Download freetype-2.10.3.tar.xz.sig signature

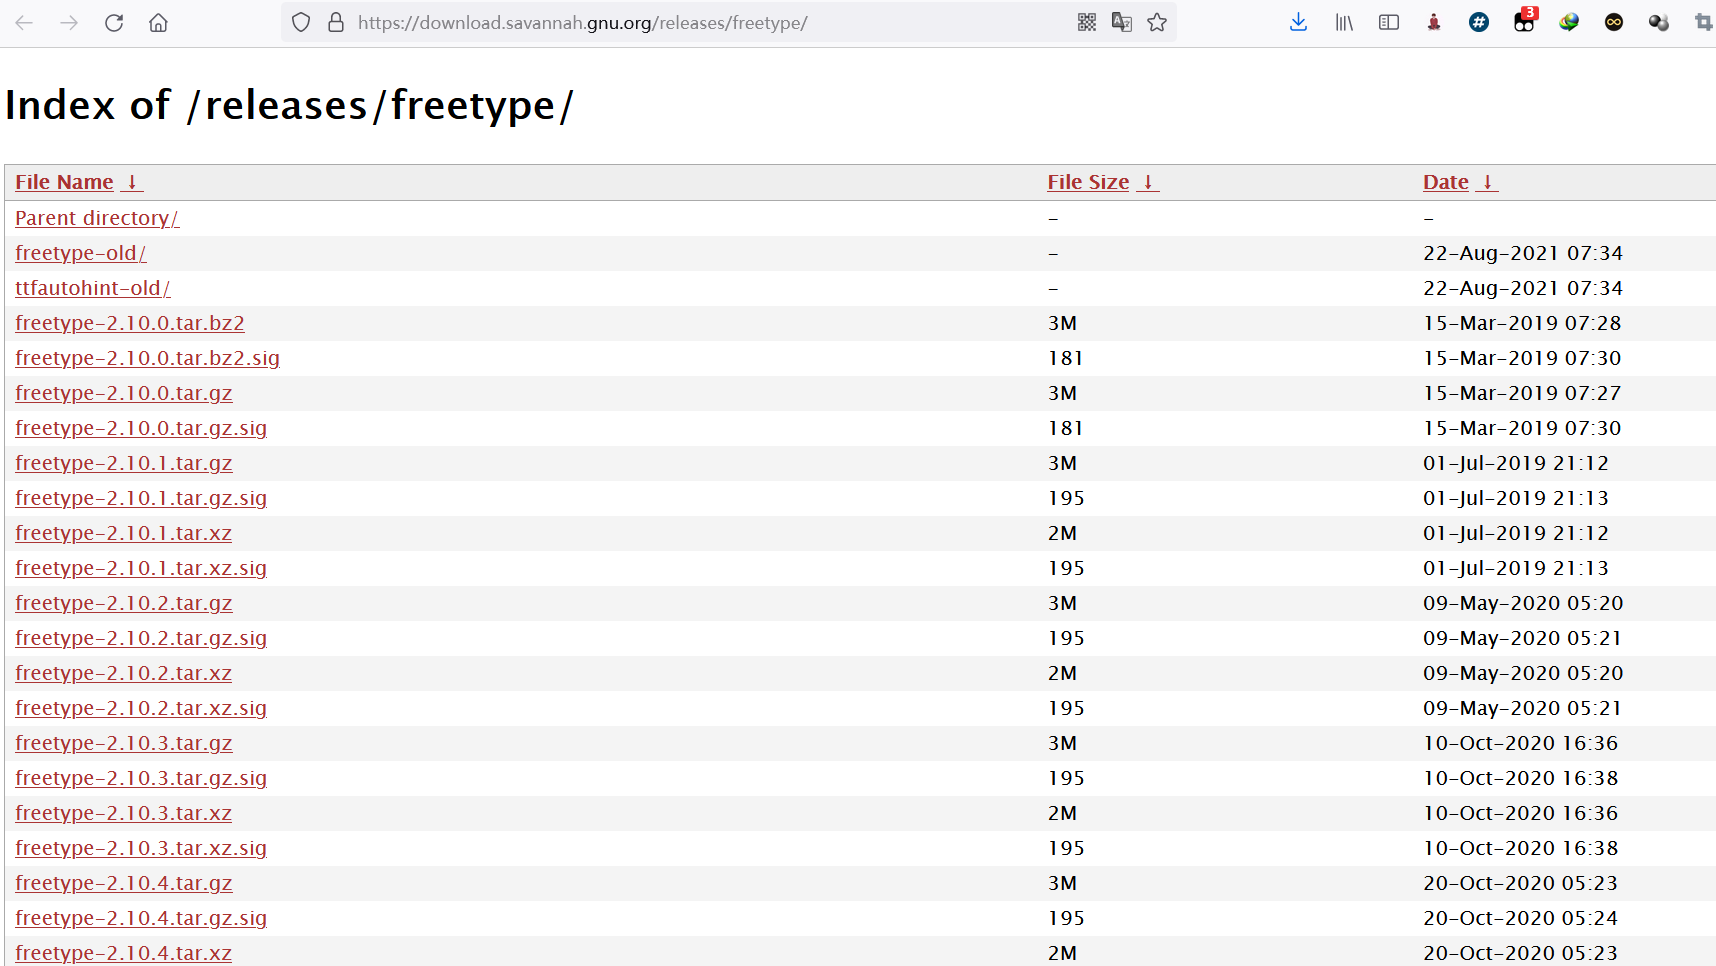(141, 848)
